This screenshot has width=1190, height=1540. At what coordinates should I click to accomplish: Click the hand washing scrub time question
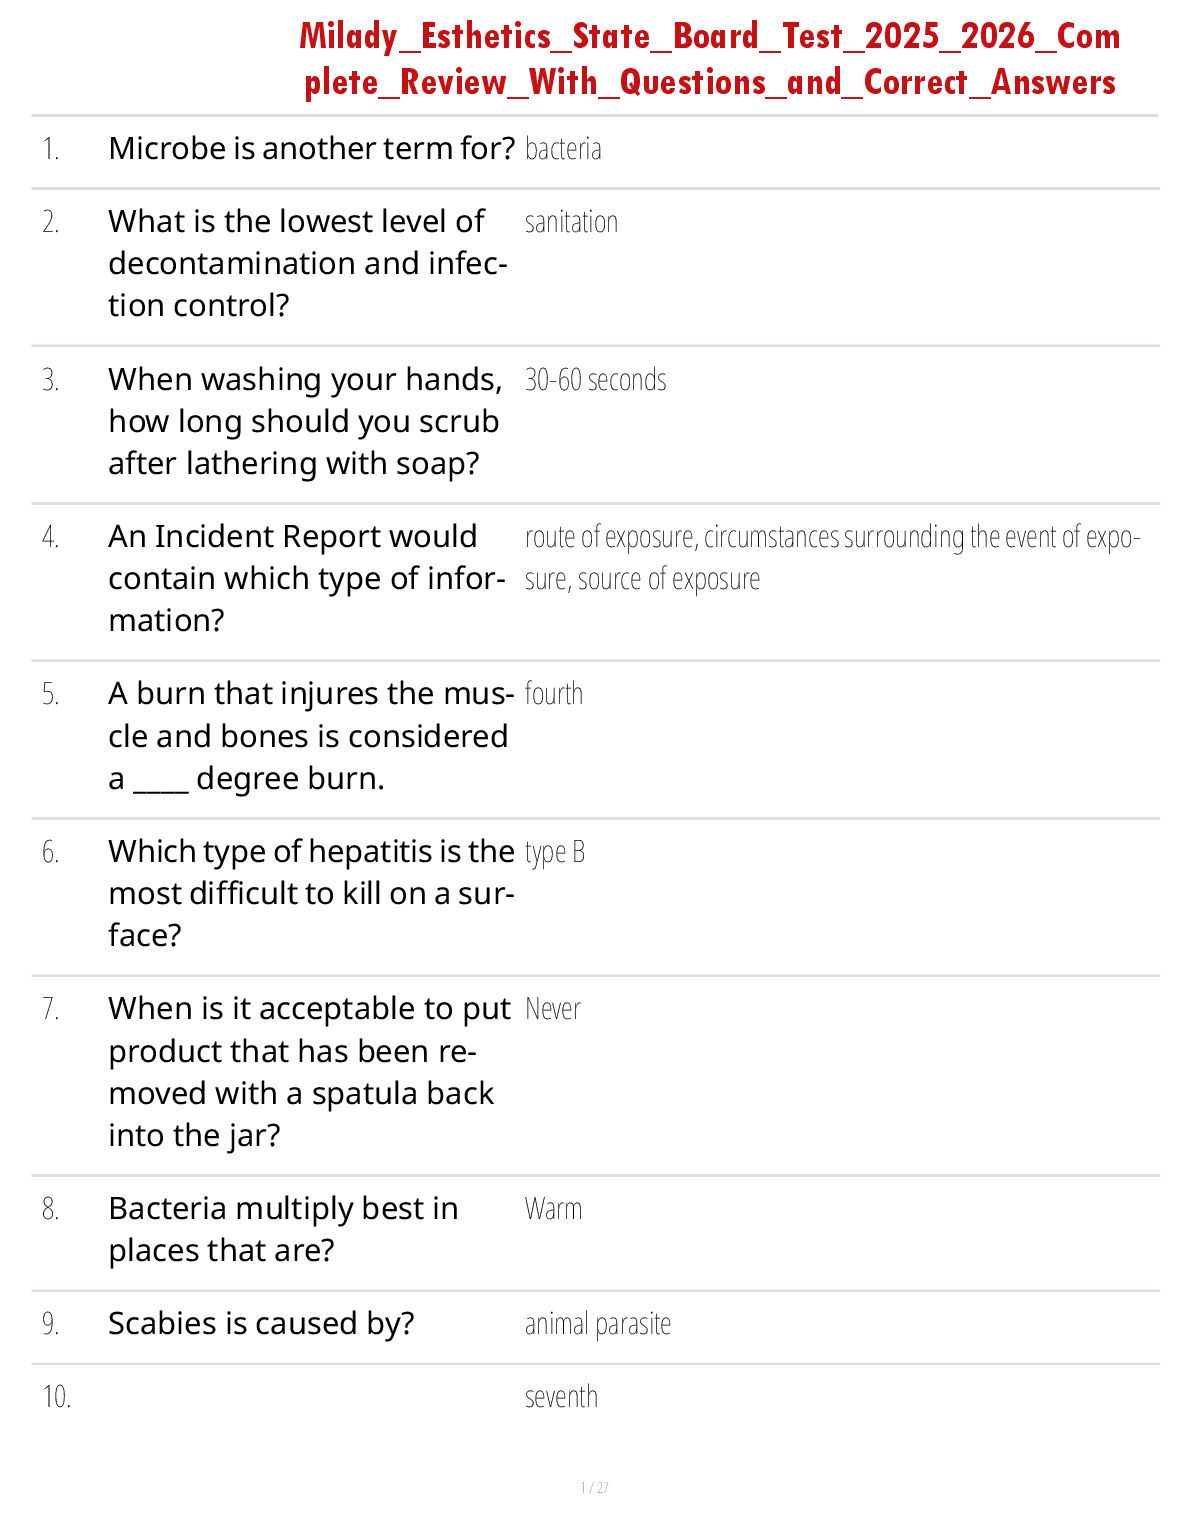[x=305, y=421]
